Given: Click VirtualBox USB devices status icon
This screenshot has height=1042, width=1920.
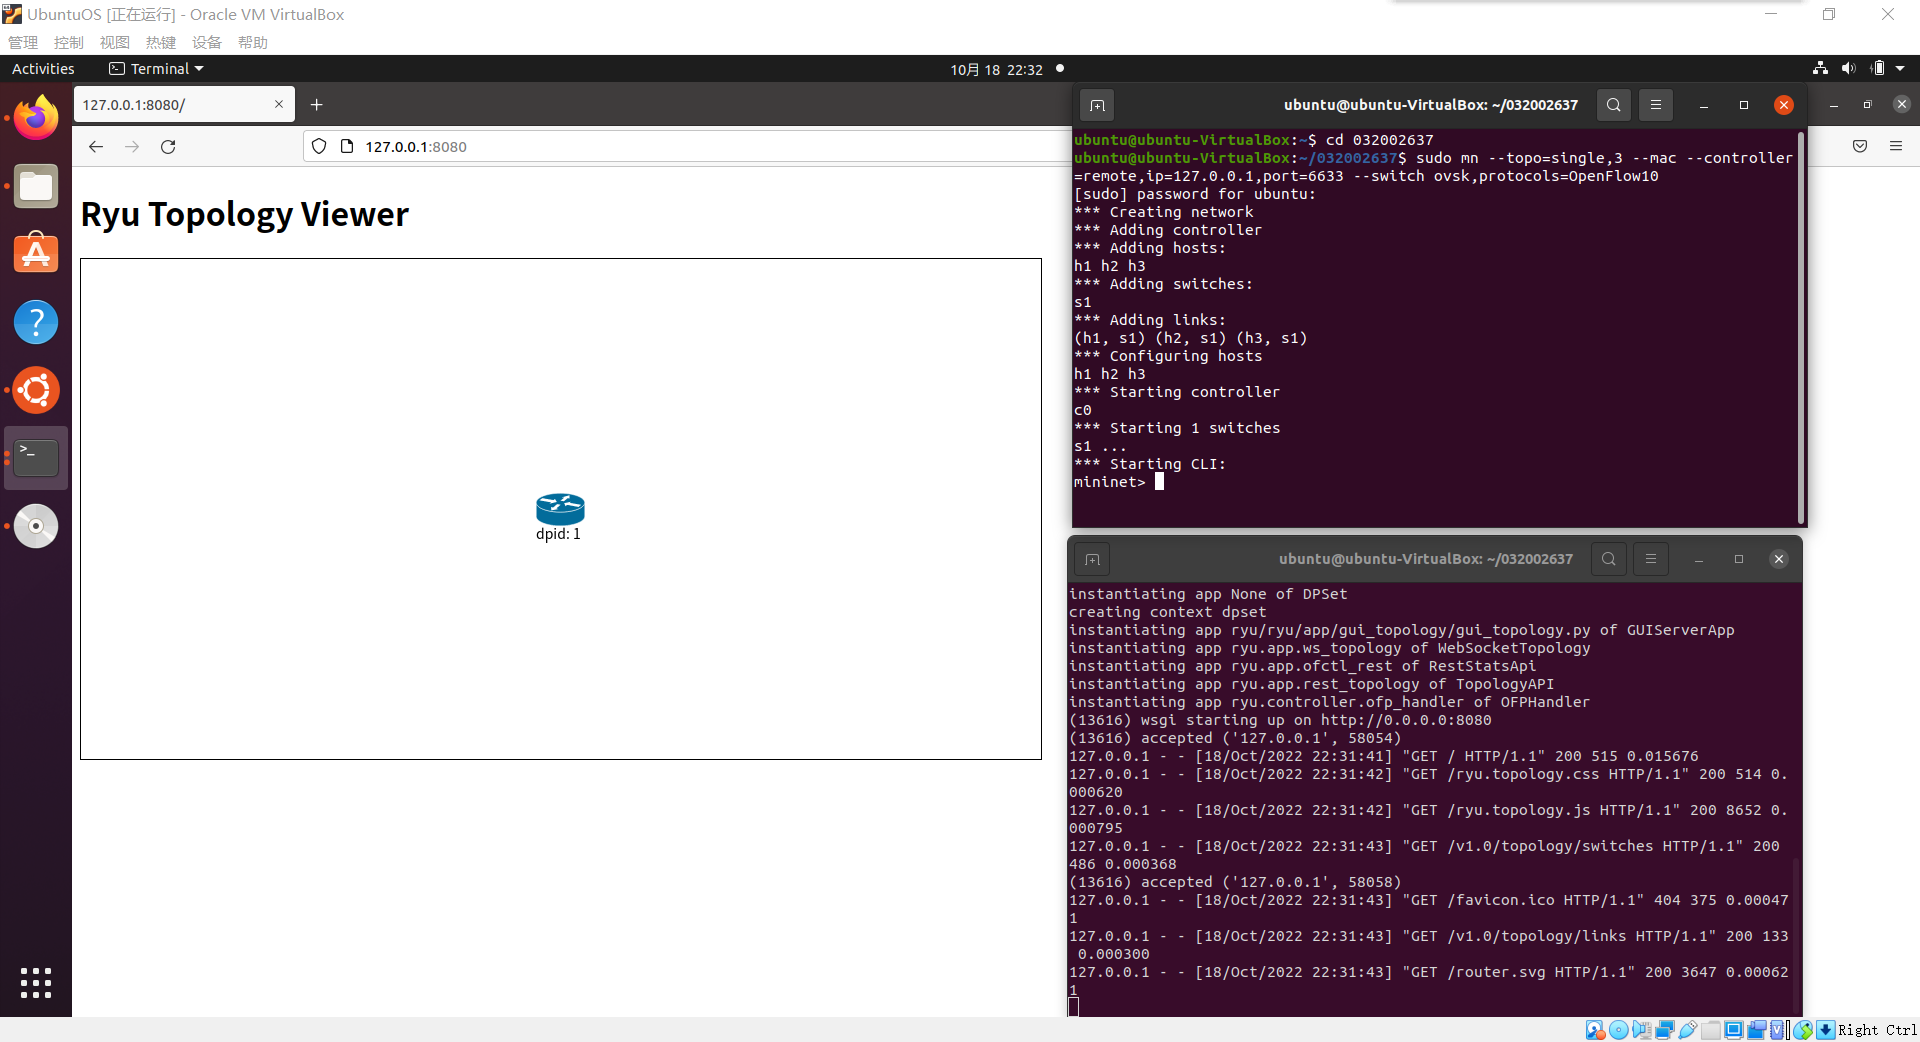Looking at the screenshot, I should pyautogui.click(x=1688, y=1030).
